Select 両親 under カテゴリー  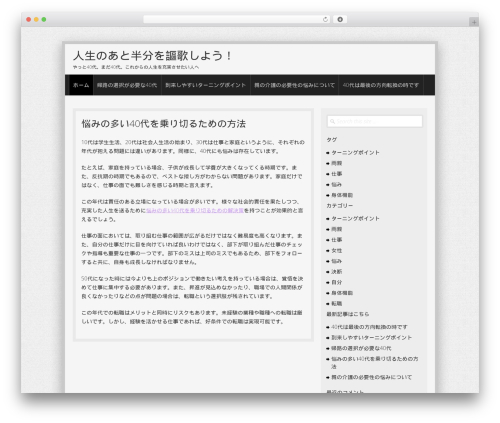(337, 229)
